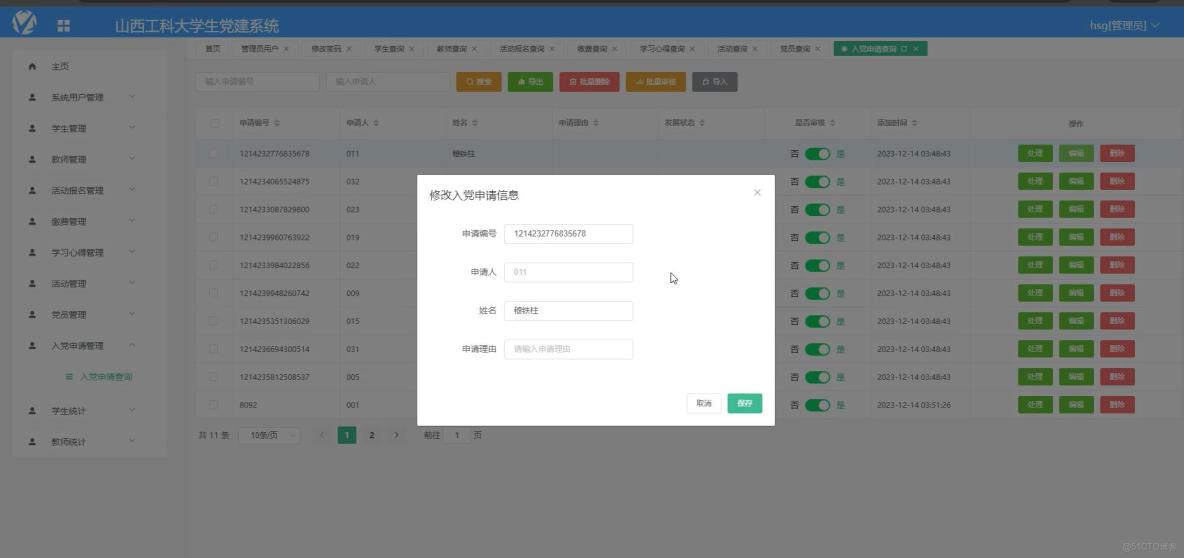Toggle 是否审核 switch for applicant 032 row
The image size is (1184, 558).
pos(817,182)
